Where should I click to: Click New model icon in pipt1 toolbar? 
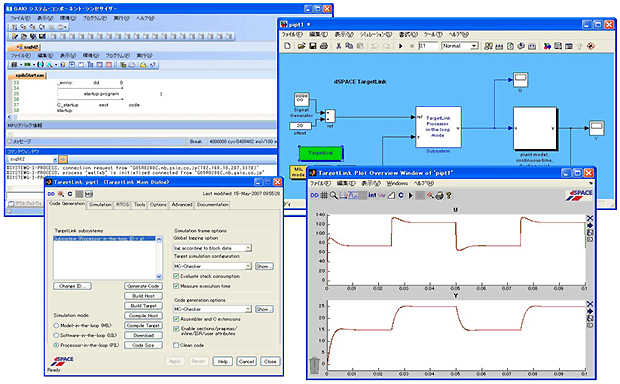tap(287, 46)
